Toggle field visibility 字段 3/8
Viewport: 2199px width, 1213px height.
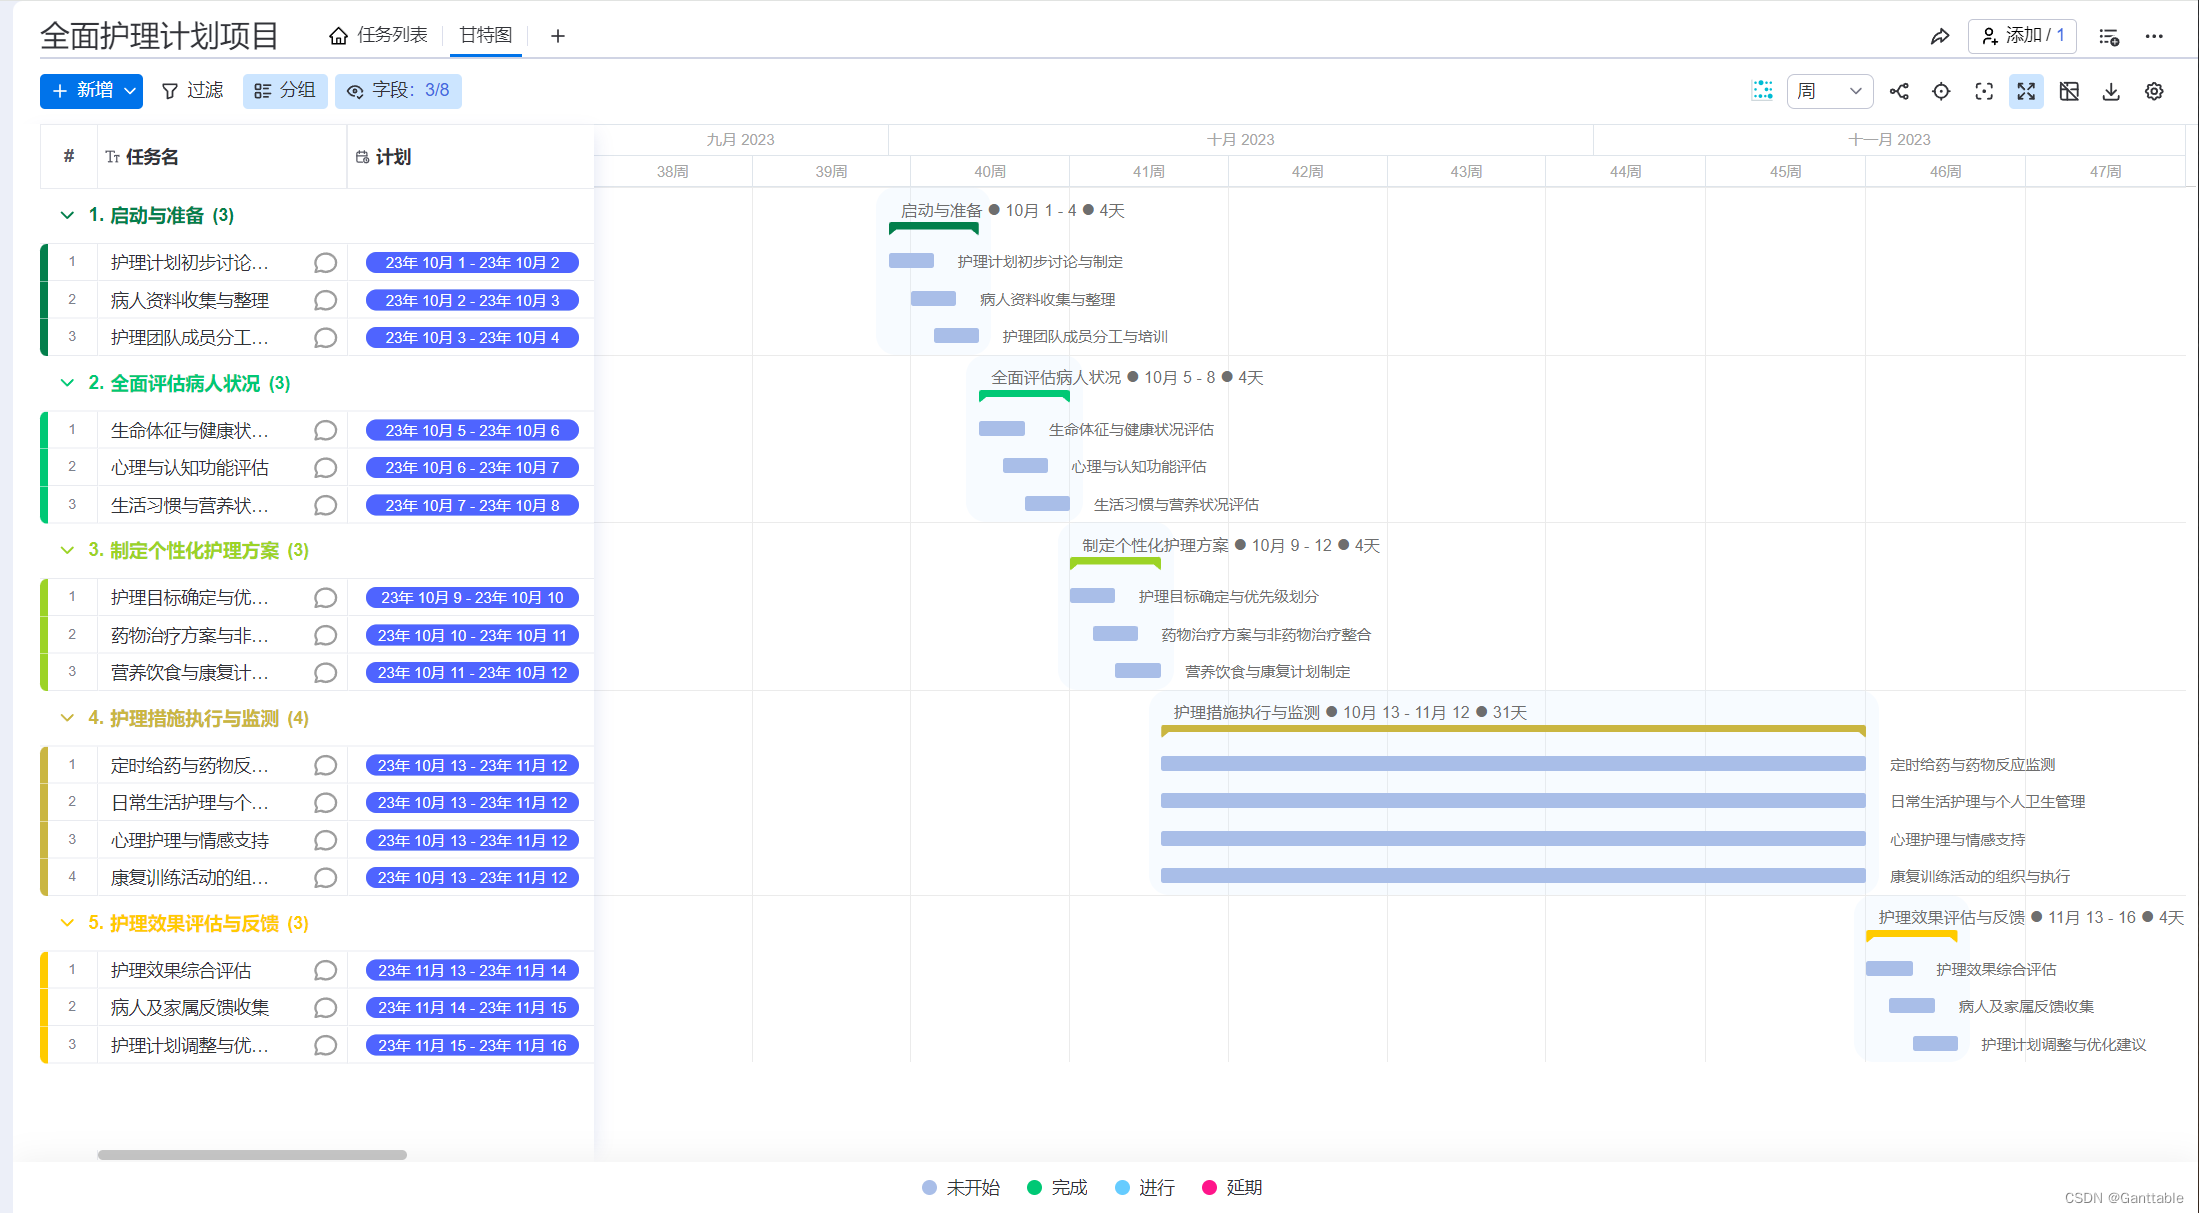[398, 91]
